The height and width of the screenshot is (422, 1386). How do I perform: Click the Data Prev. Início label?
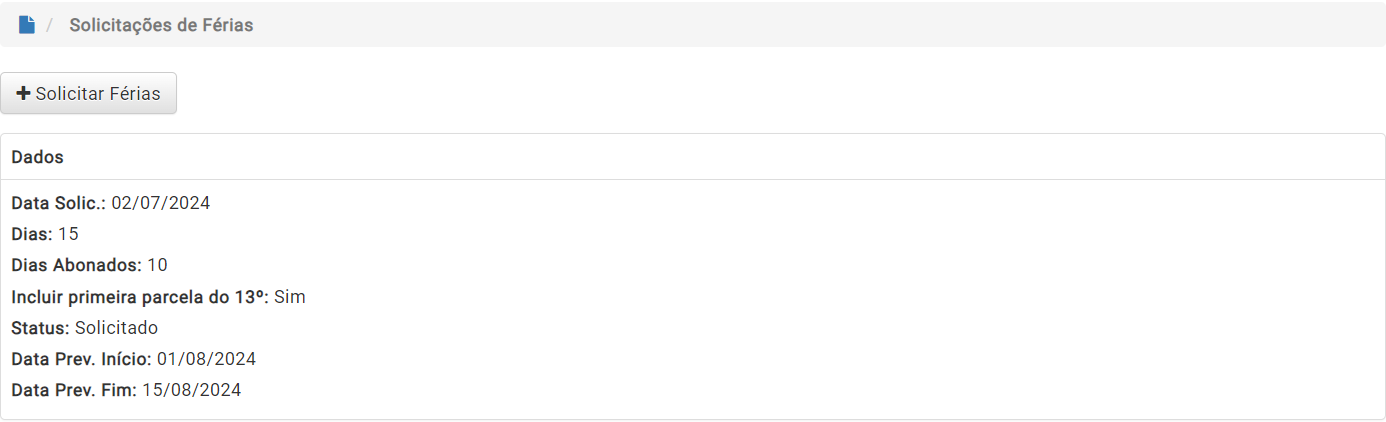(x=82, y=359)
